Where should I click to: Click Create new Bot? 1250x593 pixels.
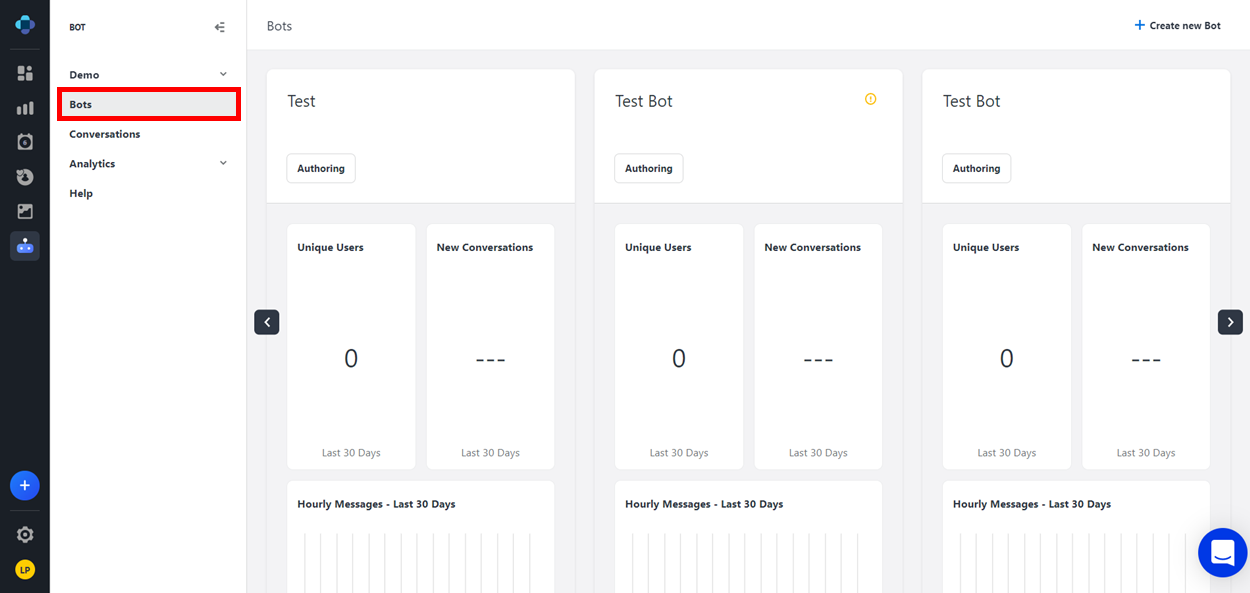1177,25
